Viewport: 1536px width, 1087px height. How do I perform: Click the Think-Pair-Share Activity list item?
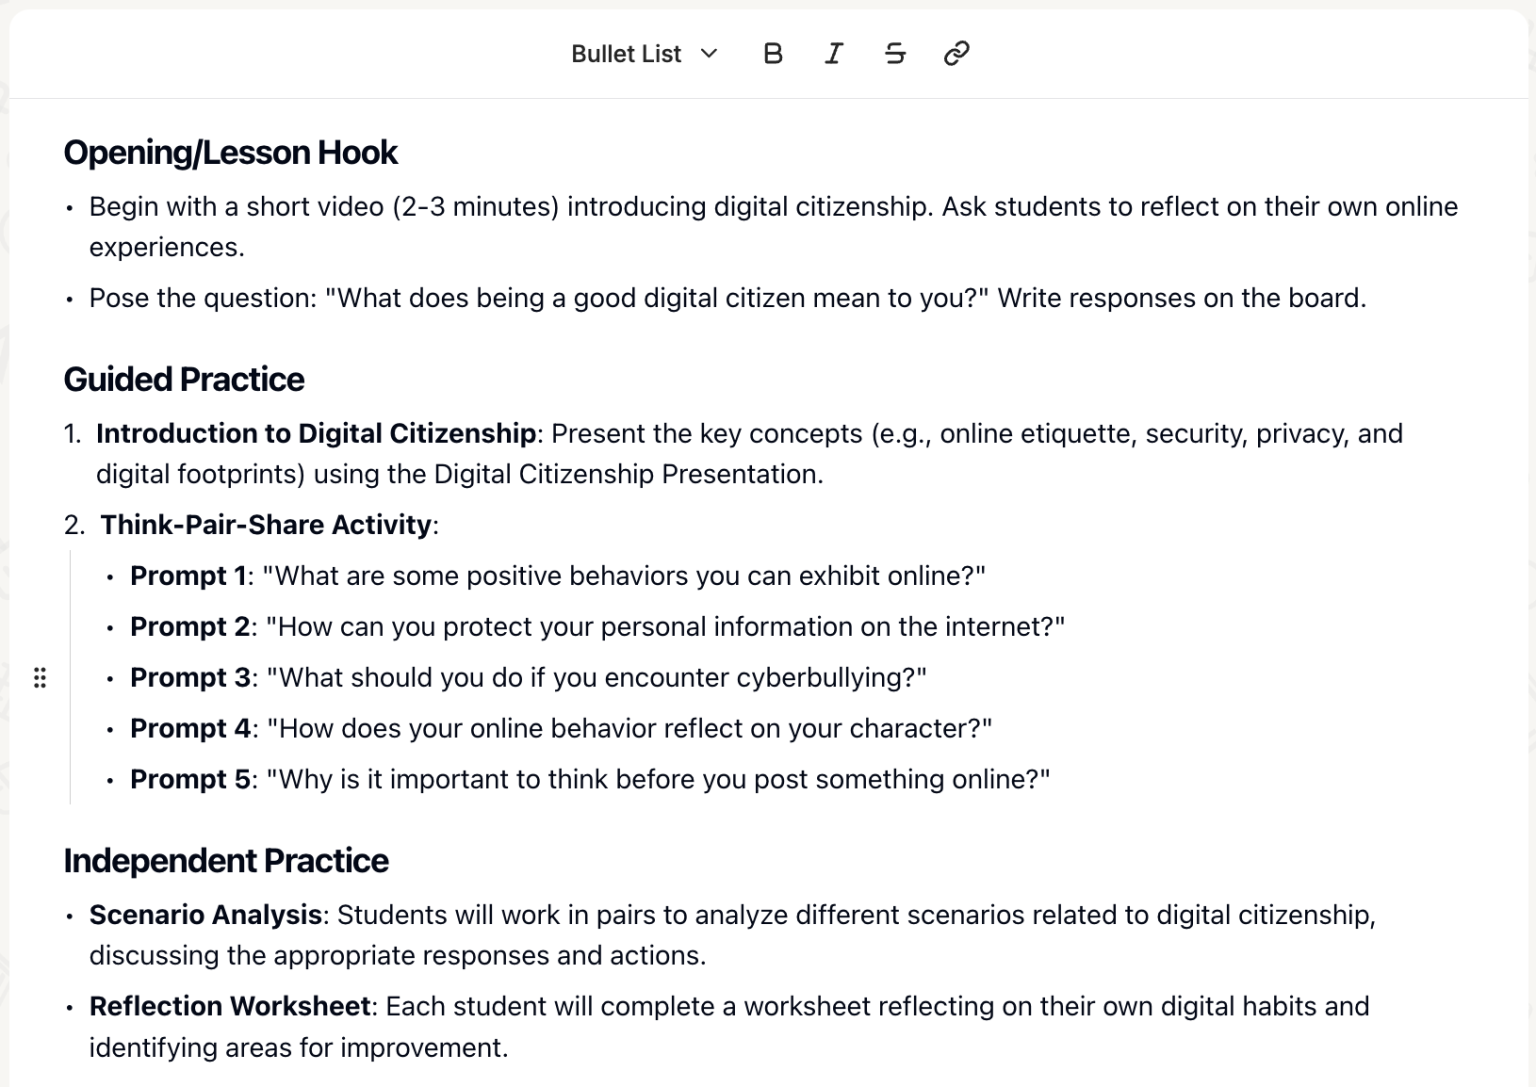266,525
